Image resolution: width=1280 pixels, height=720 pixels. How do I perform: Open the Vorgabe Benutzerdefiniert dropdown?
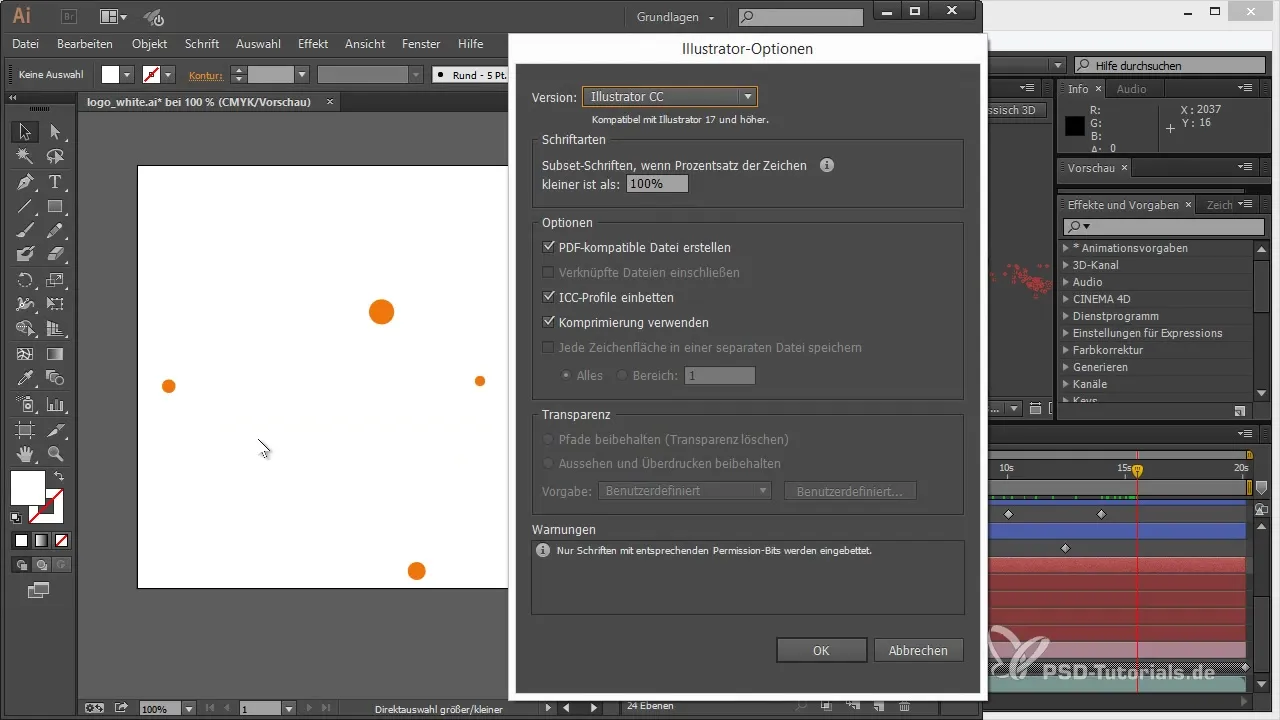(x=685, y=491)
